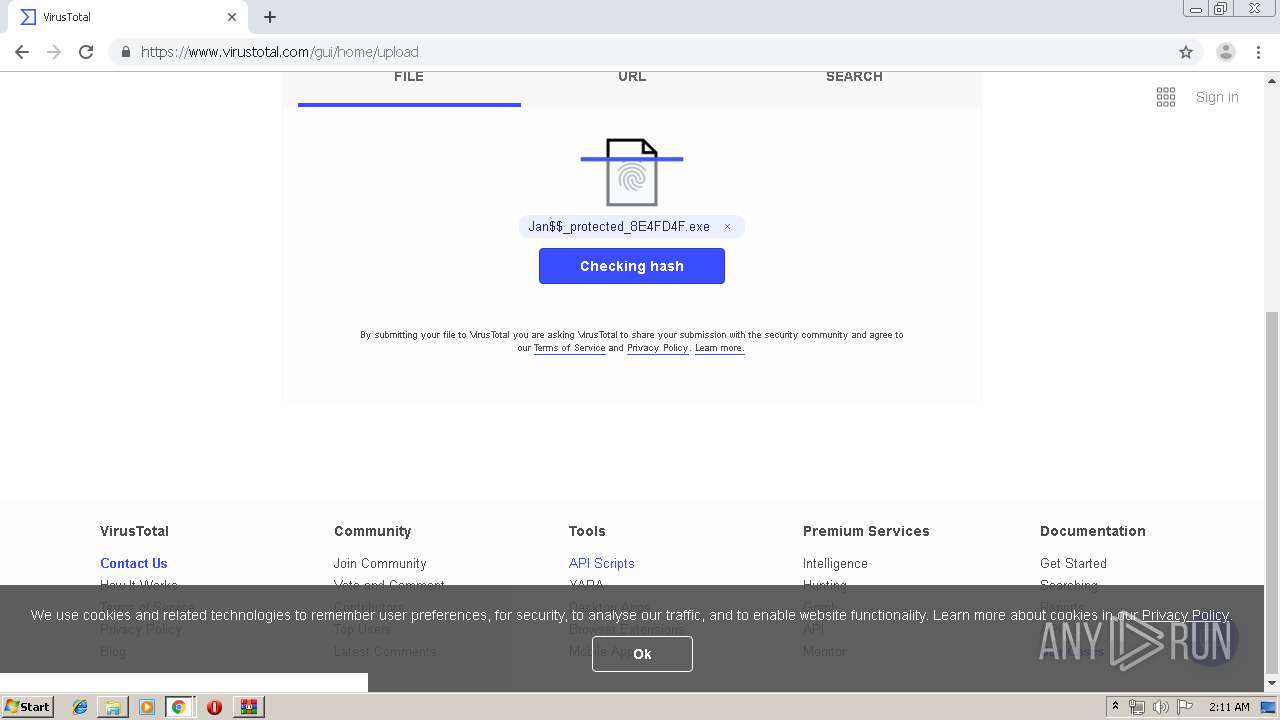
Task: Open the Join Community footer link
Action: [380, 563]
